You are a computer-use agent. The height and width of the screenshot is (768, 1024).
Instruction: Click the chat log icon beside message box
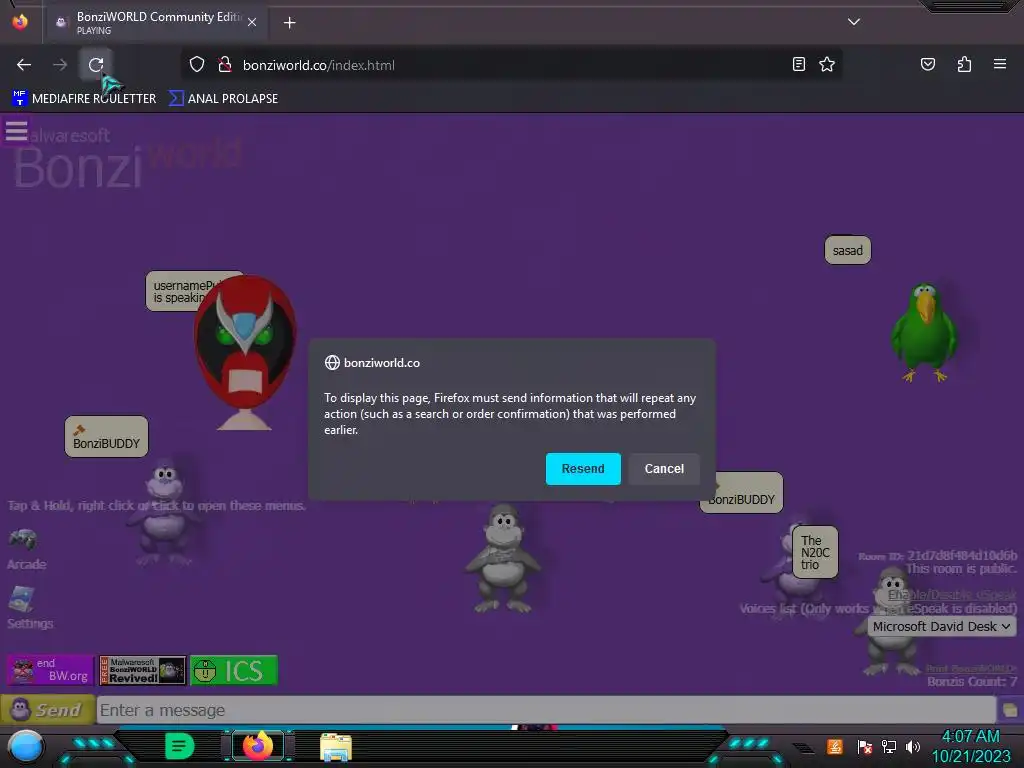pyautogui.click(x=1010, y=710)
